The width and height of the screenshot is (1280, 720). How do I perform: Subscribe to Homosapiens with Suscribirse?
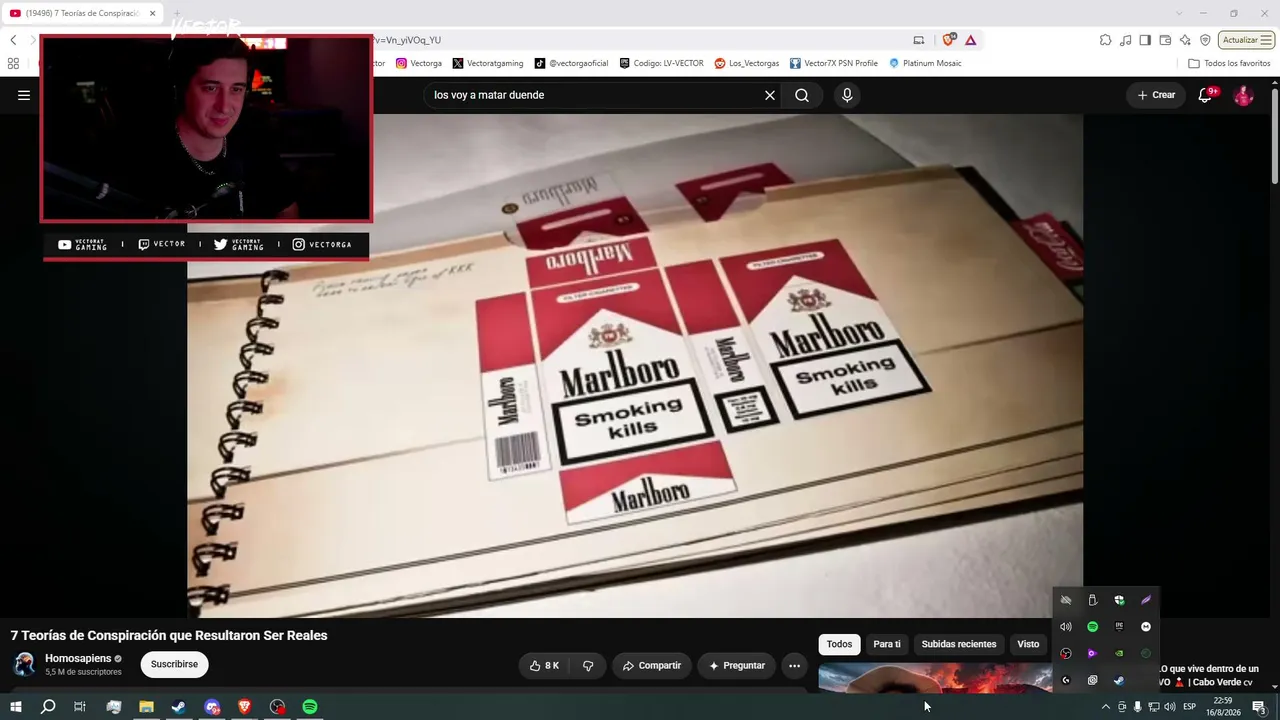coord(174,664)
